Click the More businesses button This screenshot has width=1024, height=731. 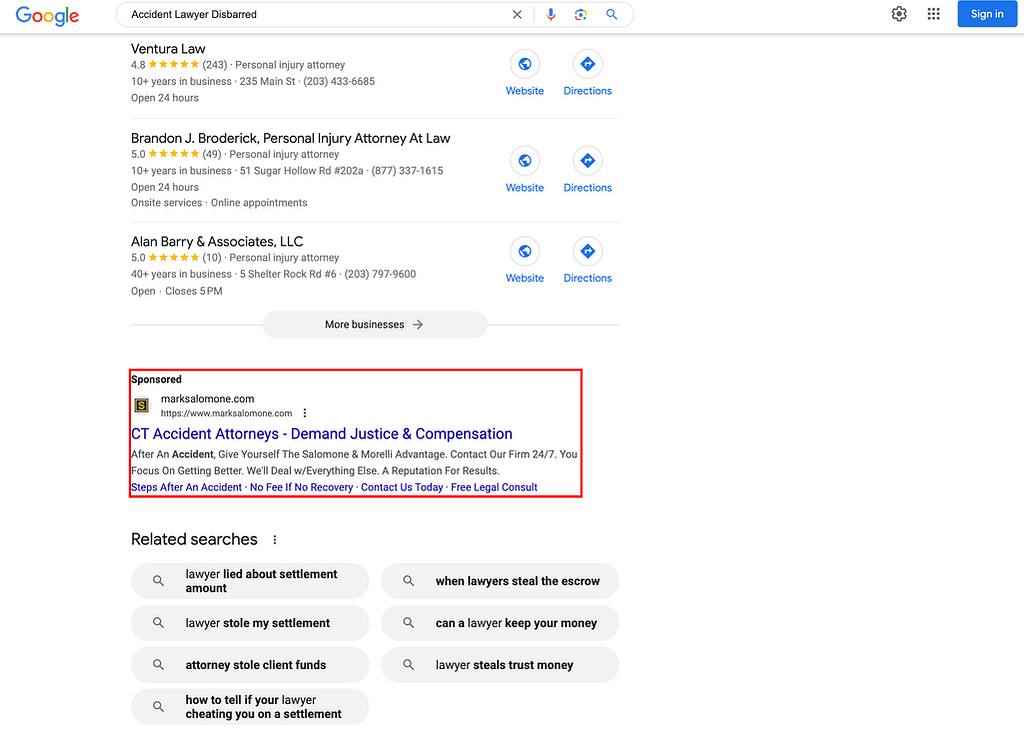pos(375,325)
